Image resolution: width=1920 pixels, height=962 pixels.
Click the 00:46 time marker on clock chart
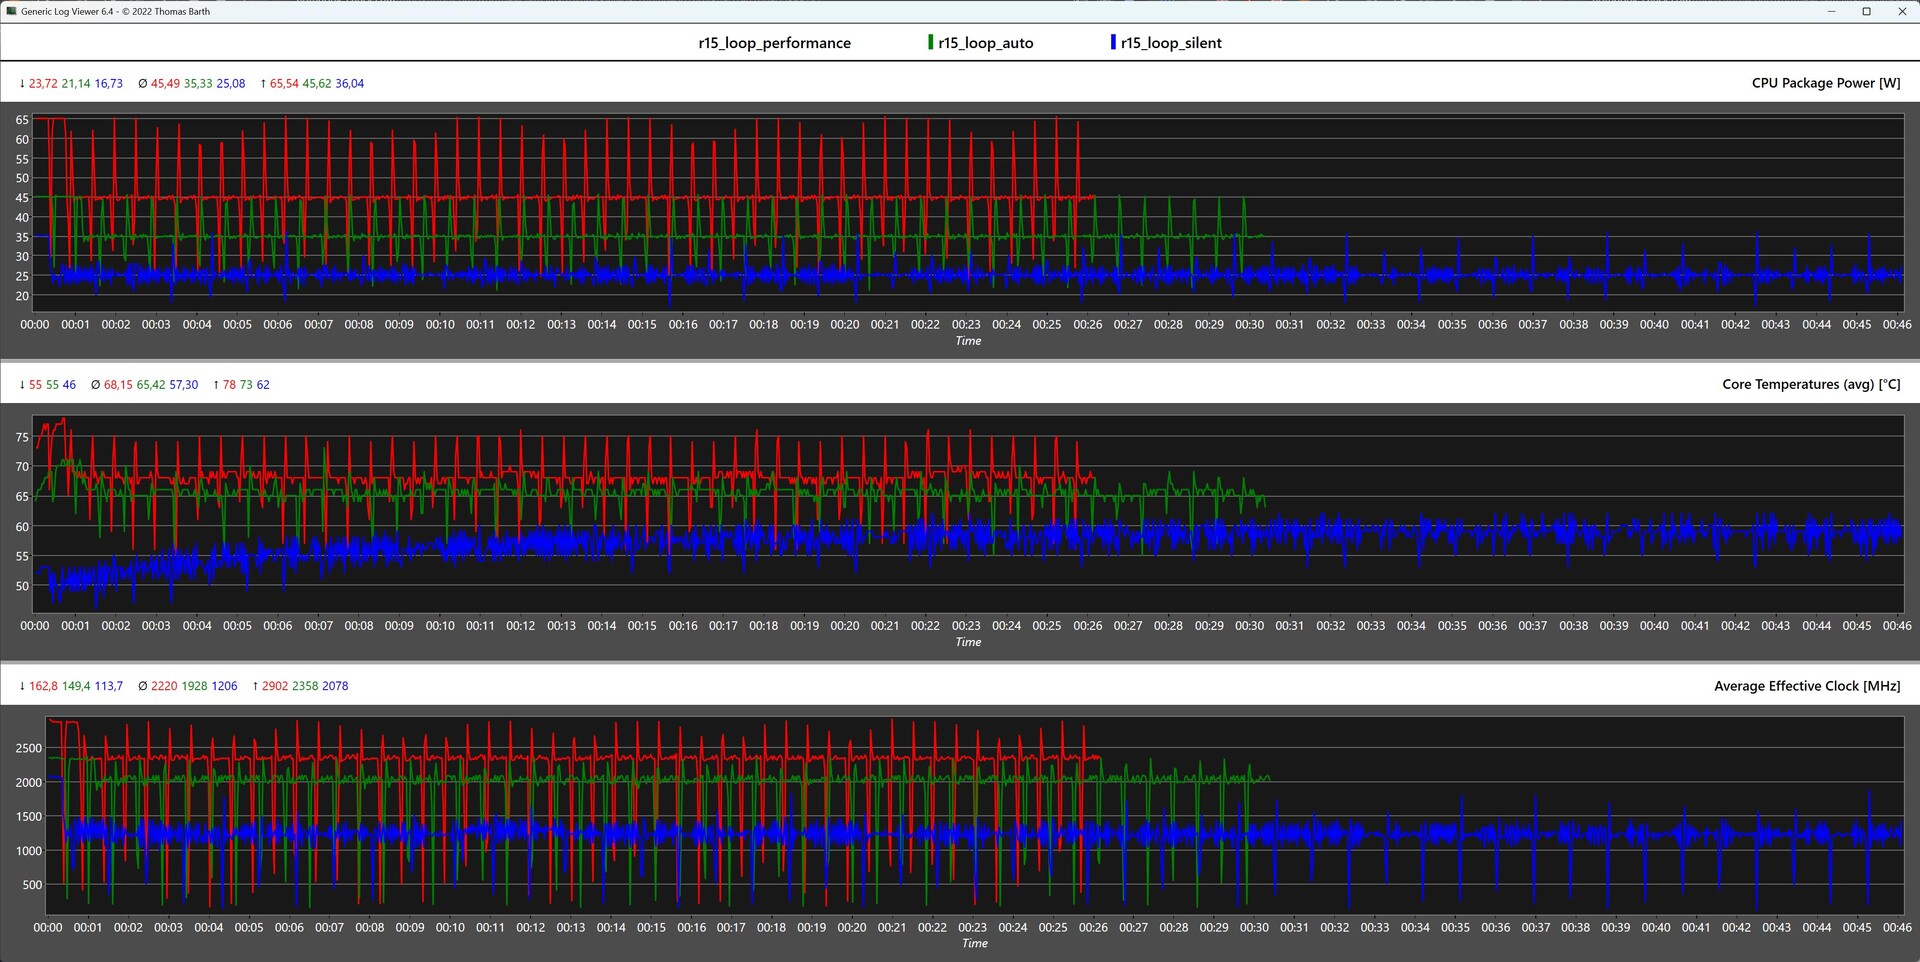coord(1896,928)
